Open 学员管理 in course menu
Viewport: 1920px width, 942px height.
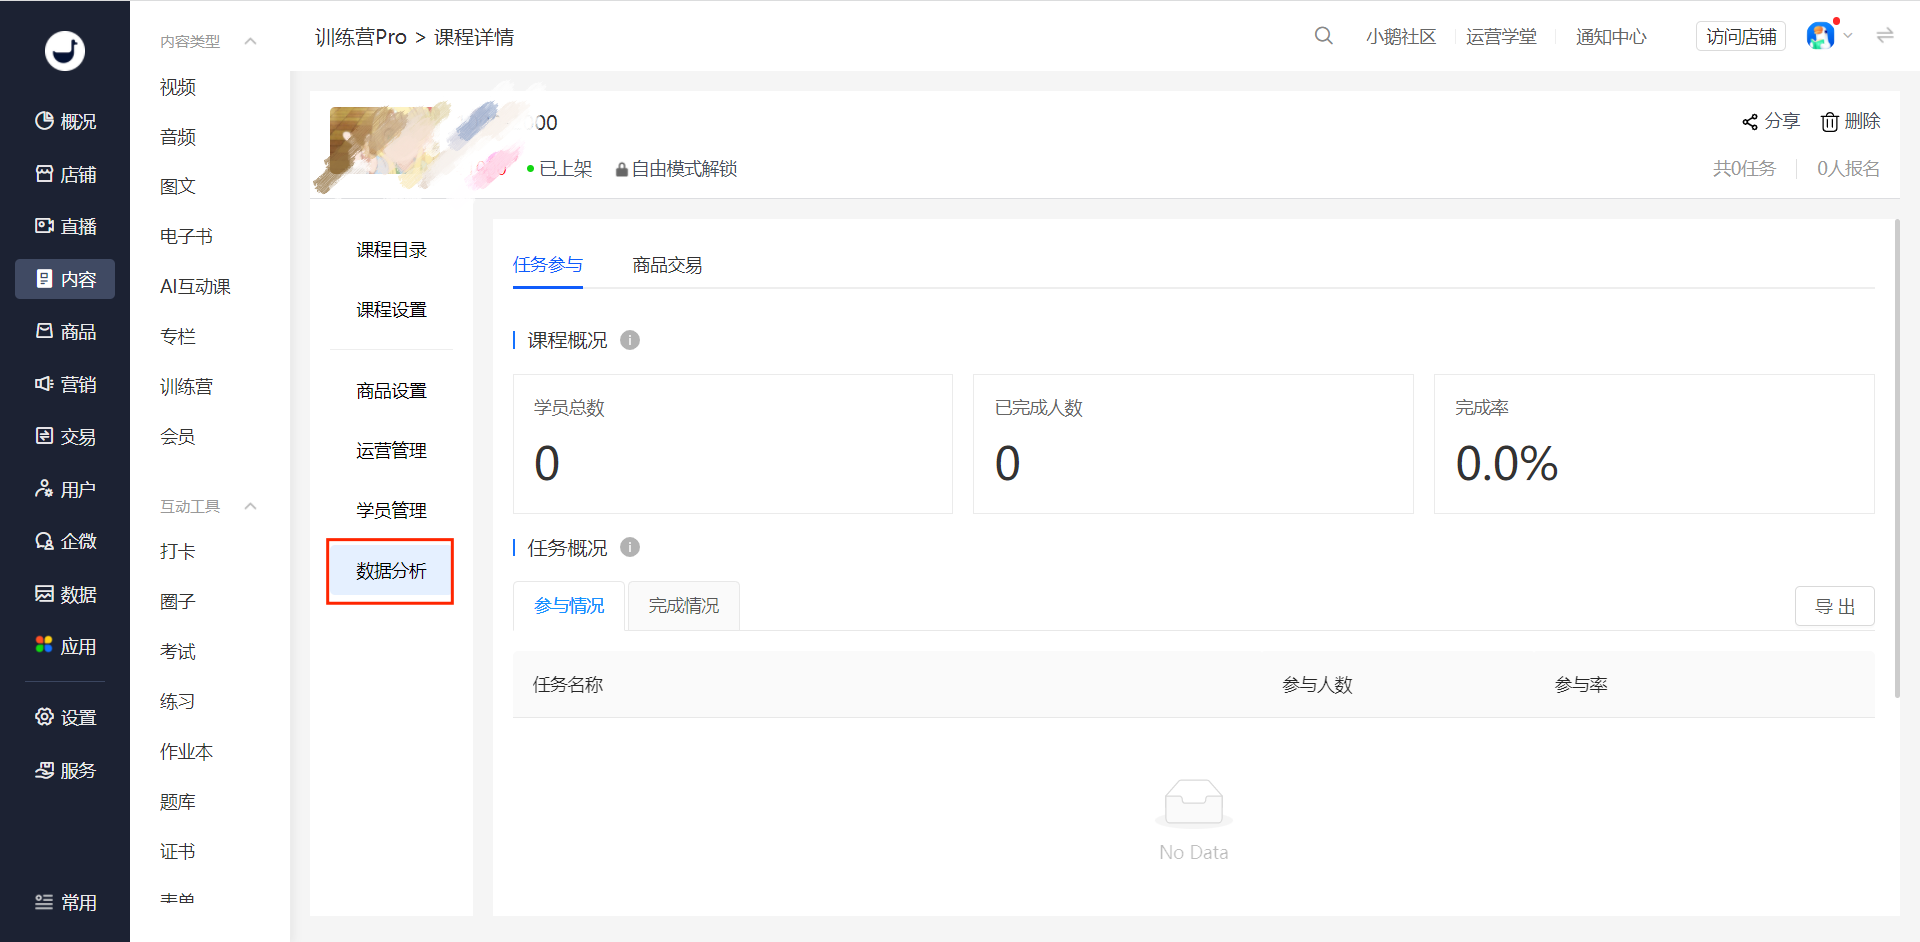(x=391, y=511)
